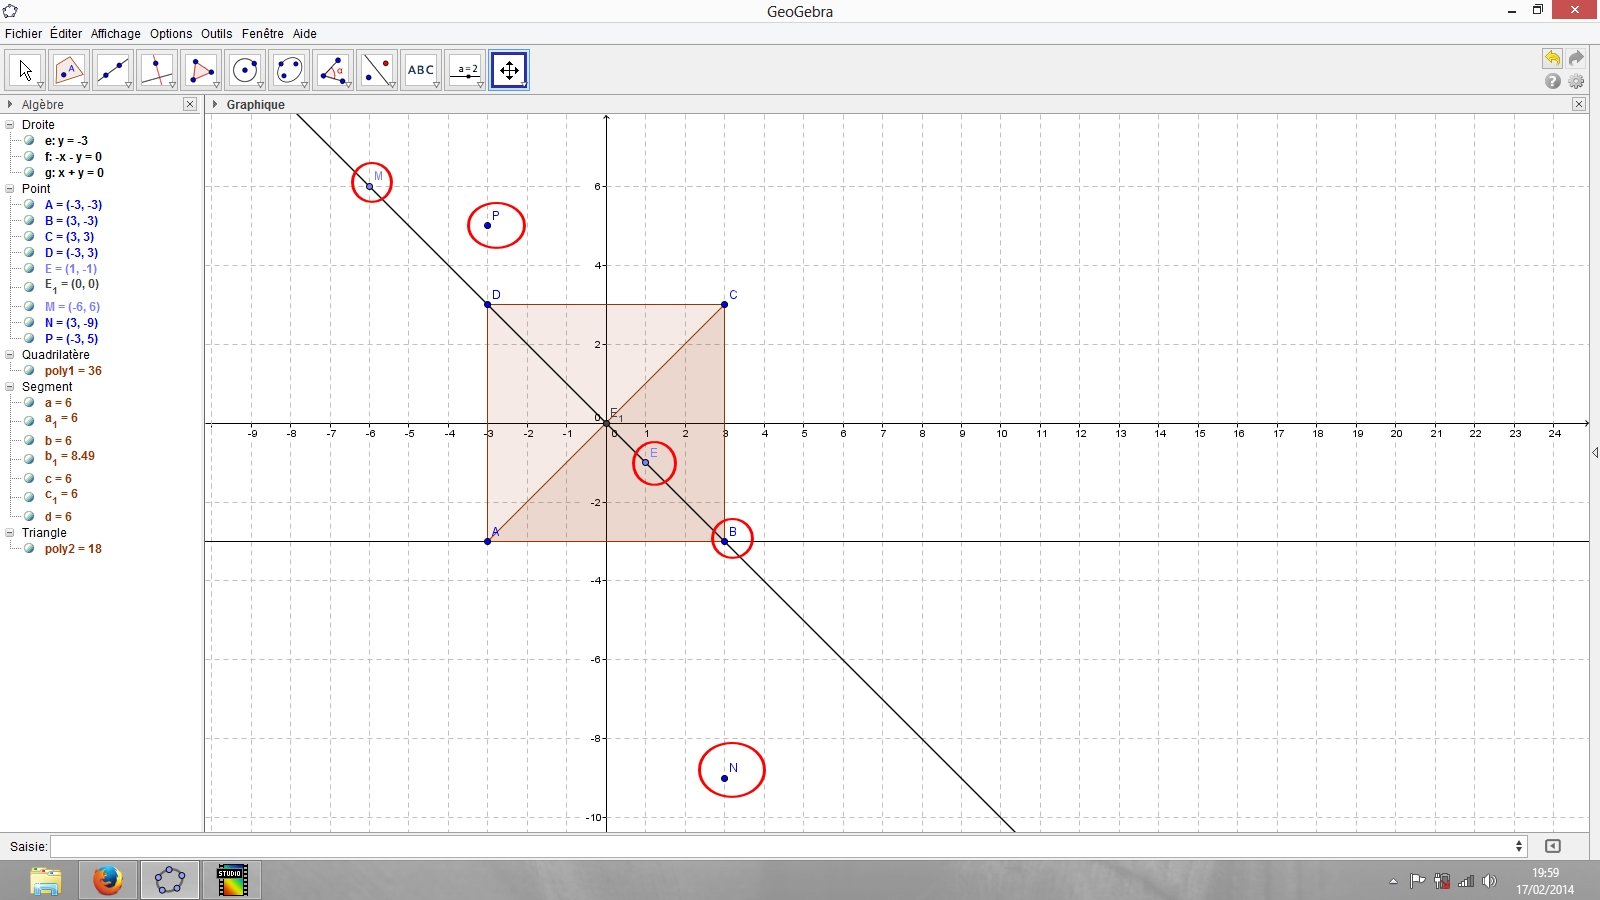Select the Angle measurement tool
The width and height of the screenshot is (1600, 900).
pyautogui.click(x=333, y=70)
